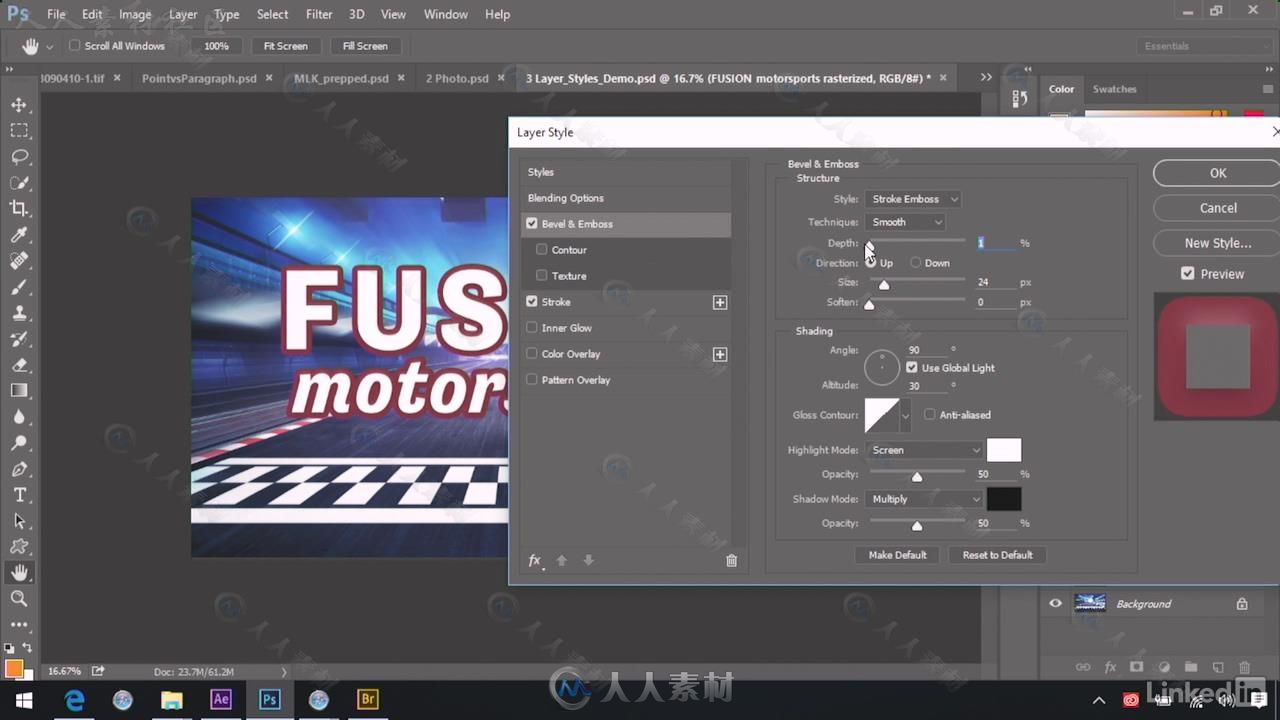Click move effect down arrow in Layer Style
Image resolution: width=1280 pixels, height=720 pixels.
click(588, 561)
